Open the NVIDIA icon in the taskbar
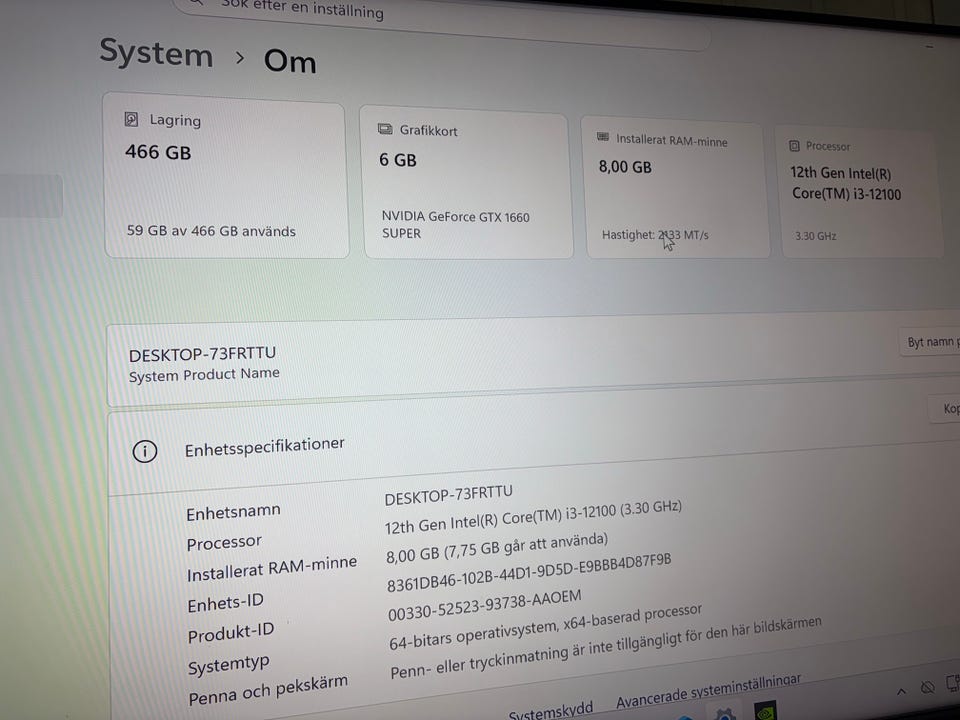 coord(765,711)
